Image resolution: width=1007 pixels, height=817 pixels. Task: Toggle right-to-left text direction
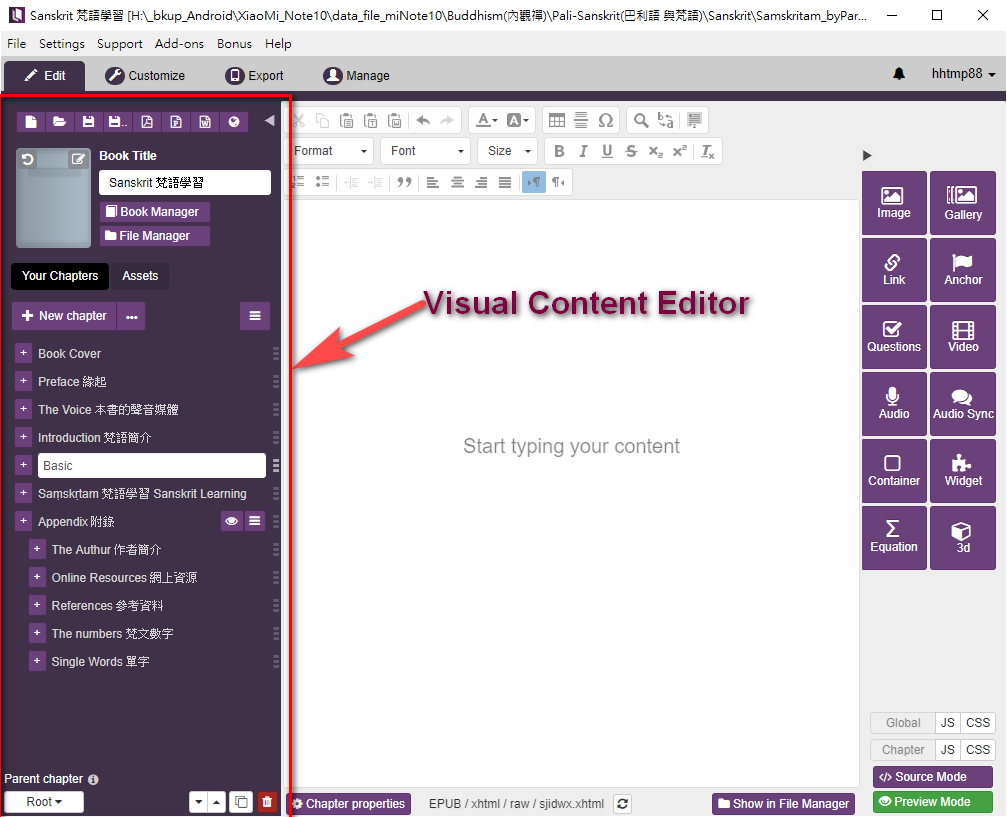coord(558,182)
